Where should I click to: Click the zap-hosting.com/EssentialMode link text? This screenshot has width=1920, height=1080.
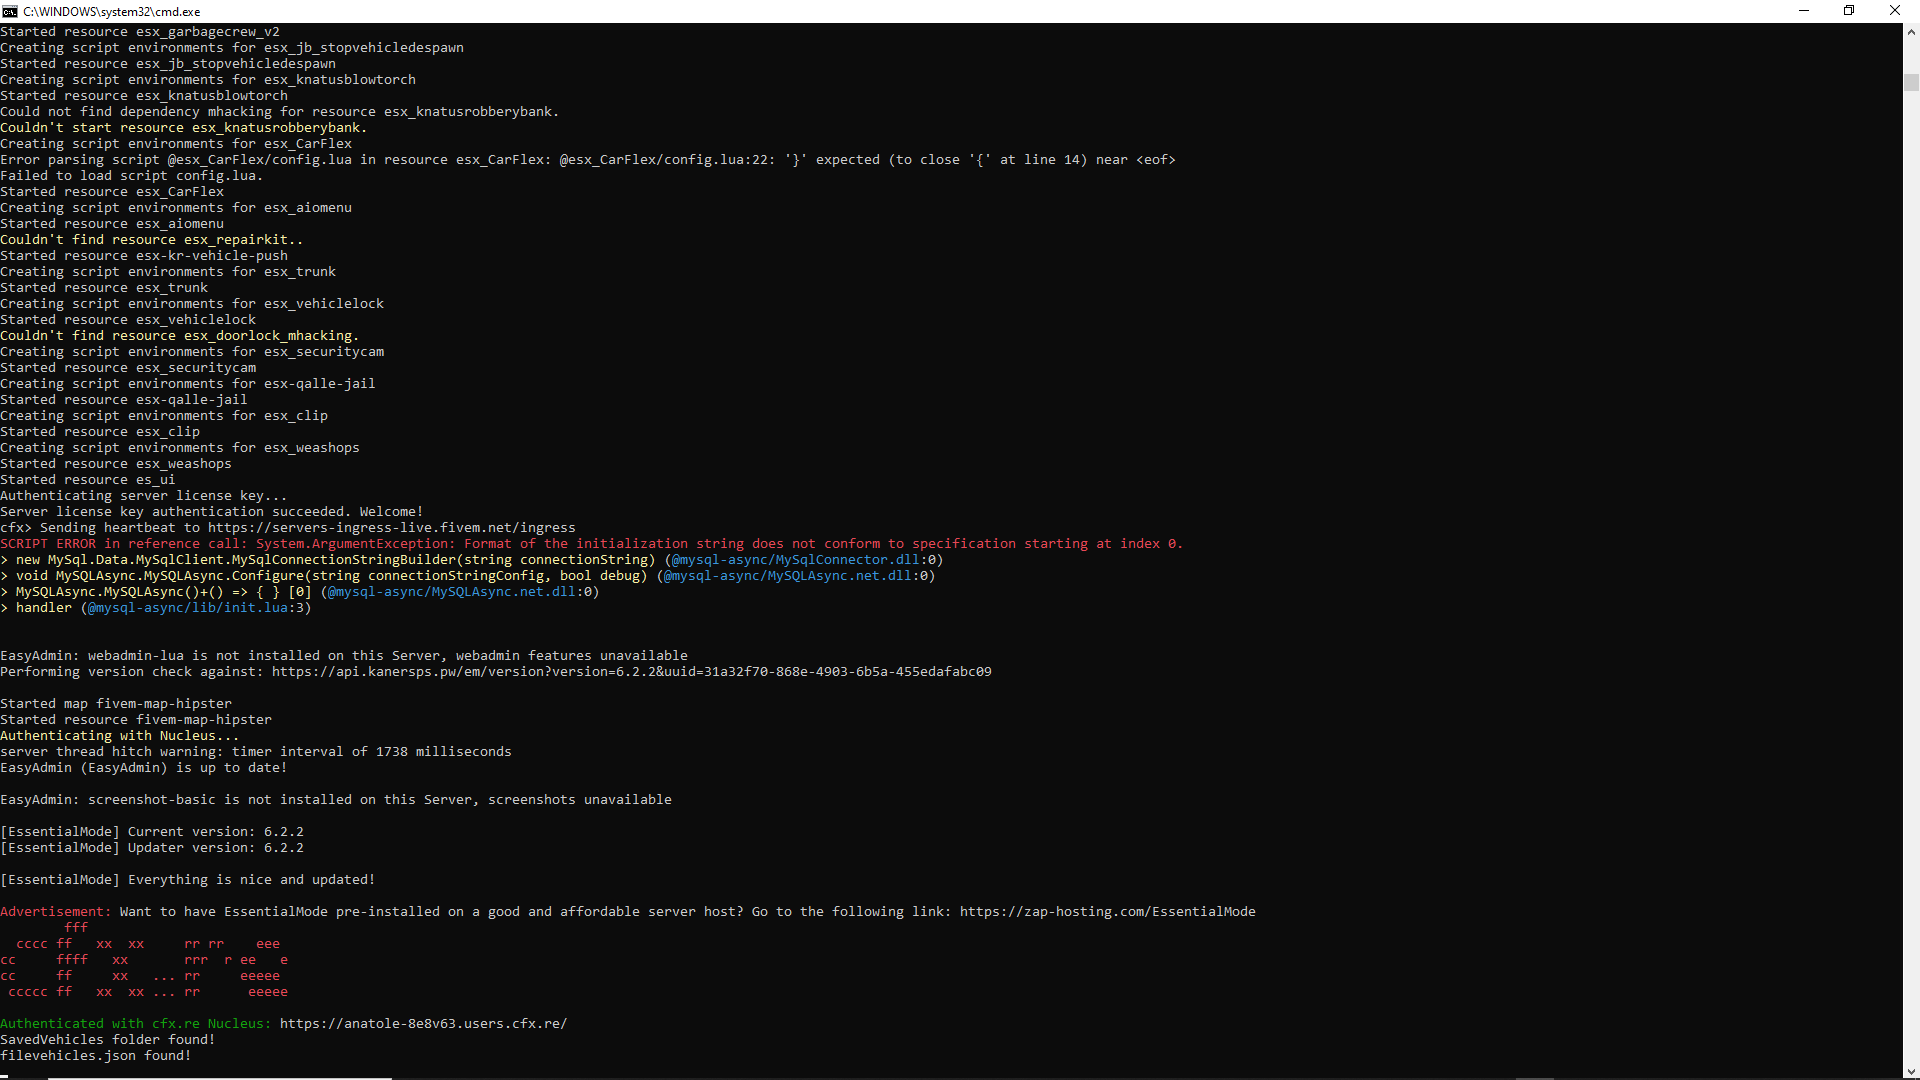[1108, 912]
